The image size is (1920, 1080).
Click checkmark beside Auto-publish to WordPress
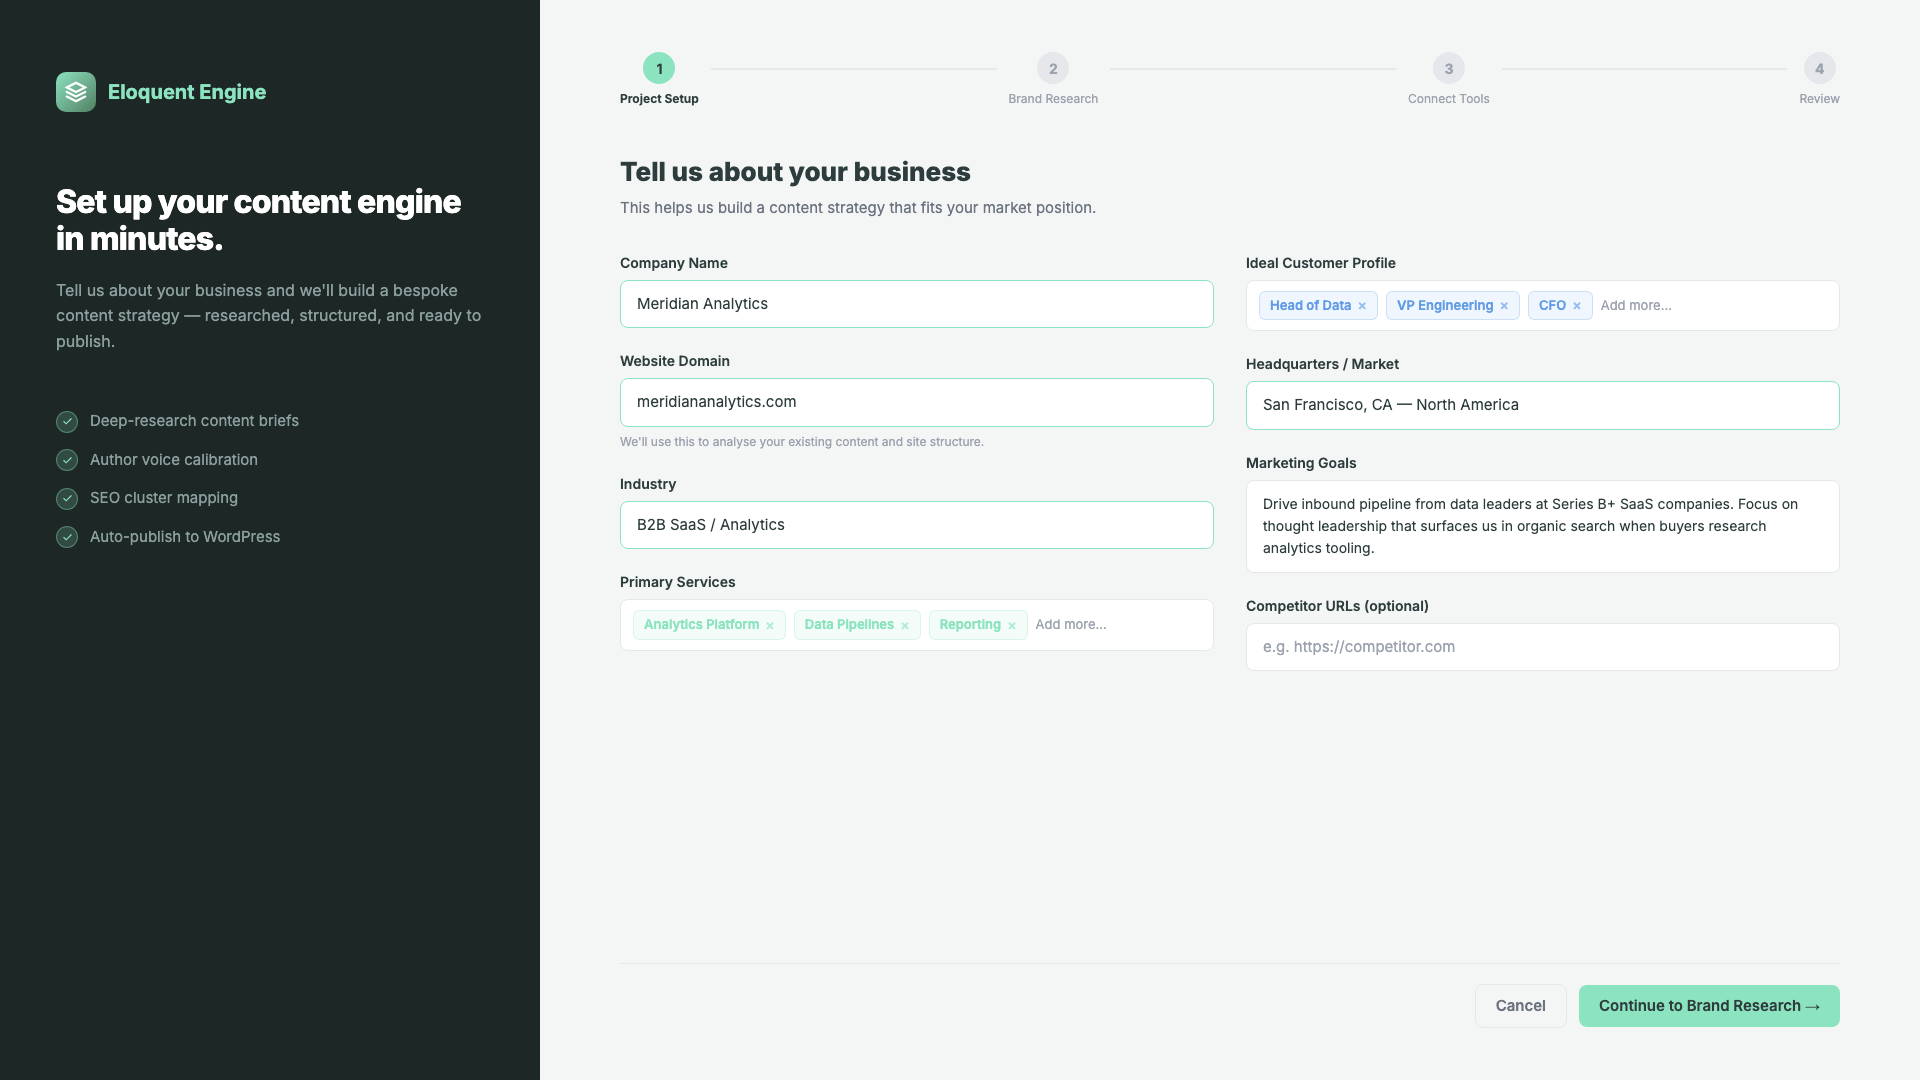[67, 537]
